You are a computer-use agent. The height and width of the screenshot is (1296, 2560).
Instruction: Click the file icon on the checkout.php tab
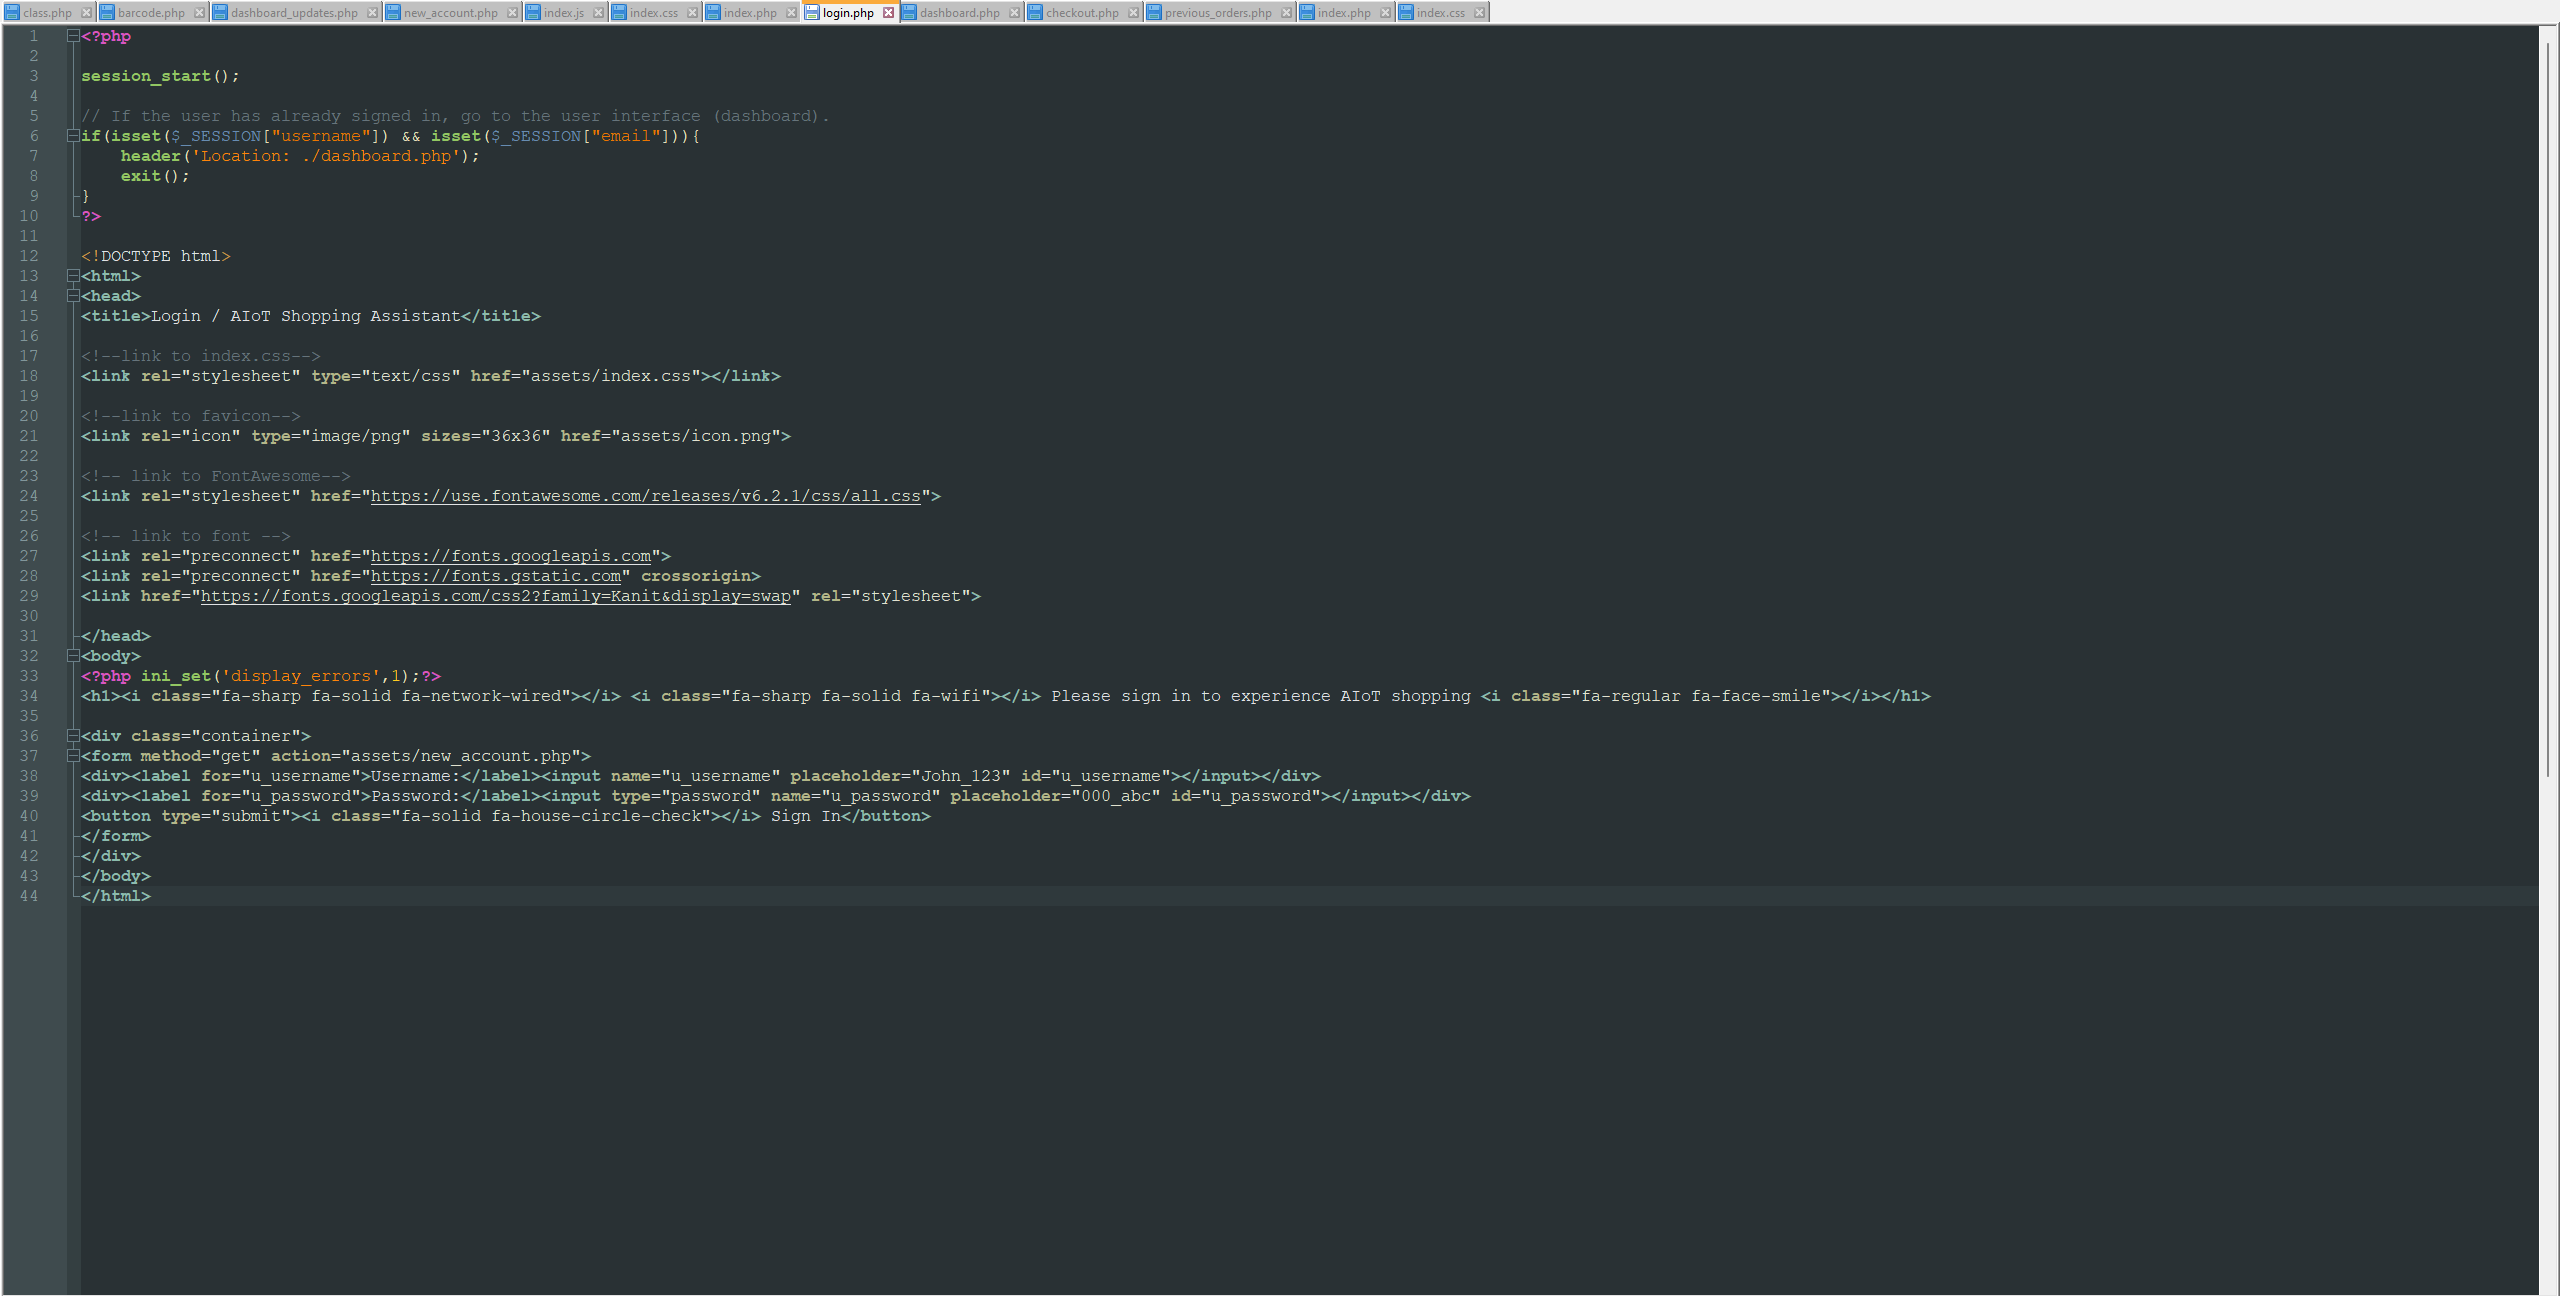point(1033,13)
